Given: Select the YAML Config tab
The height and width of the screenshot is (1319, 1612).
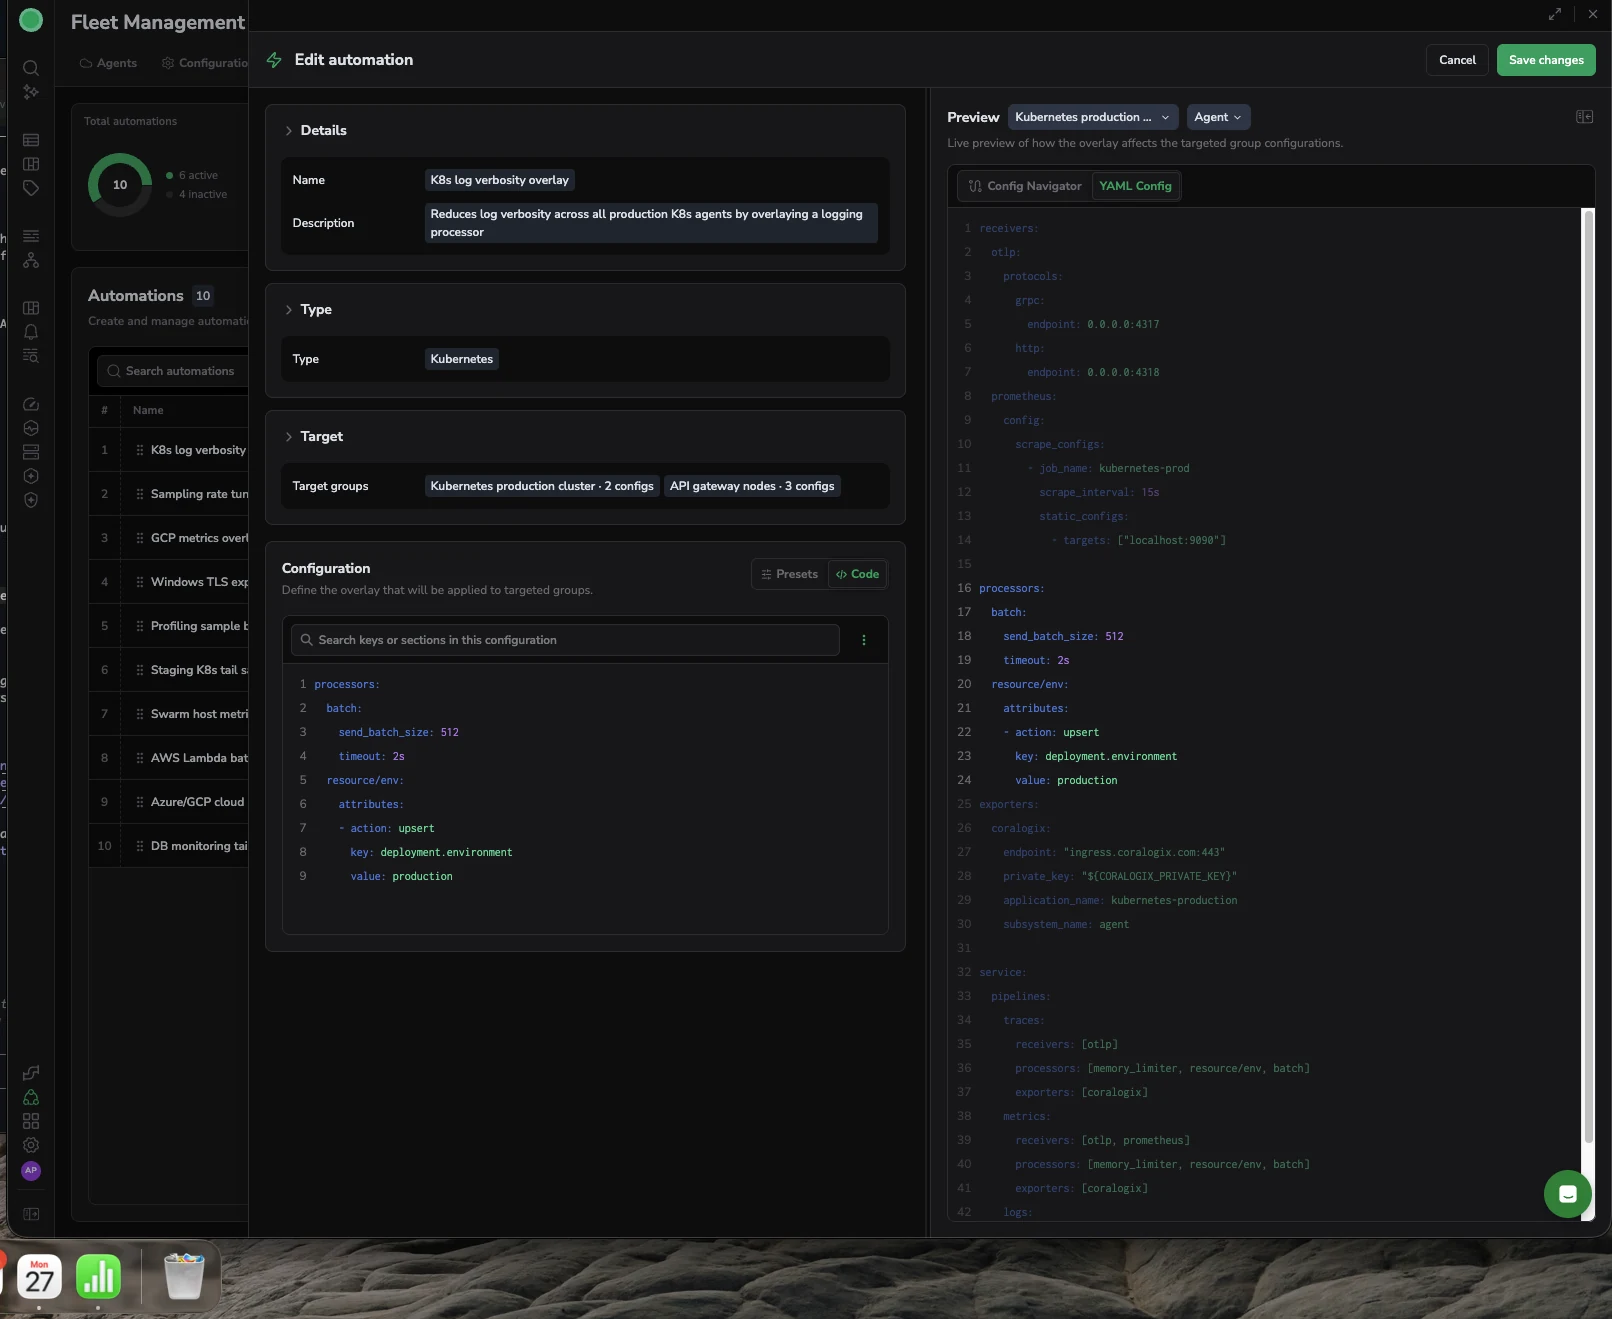Looking at the screenshot, I should pos(1135,186).
